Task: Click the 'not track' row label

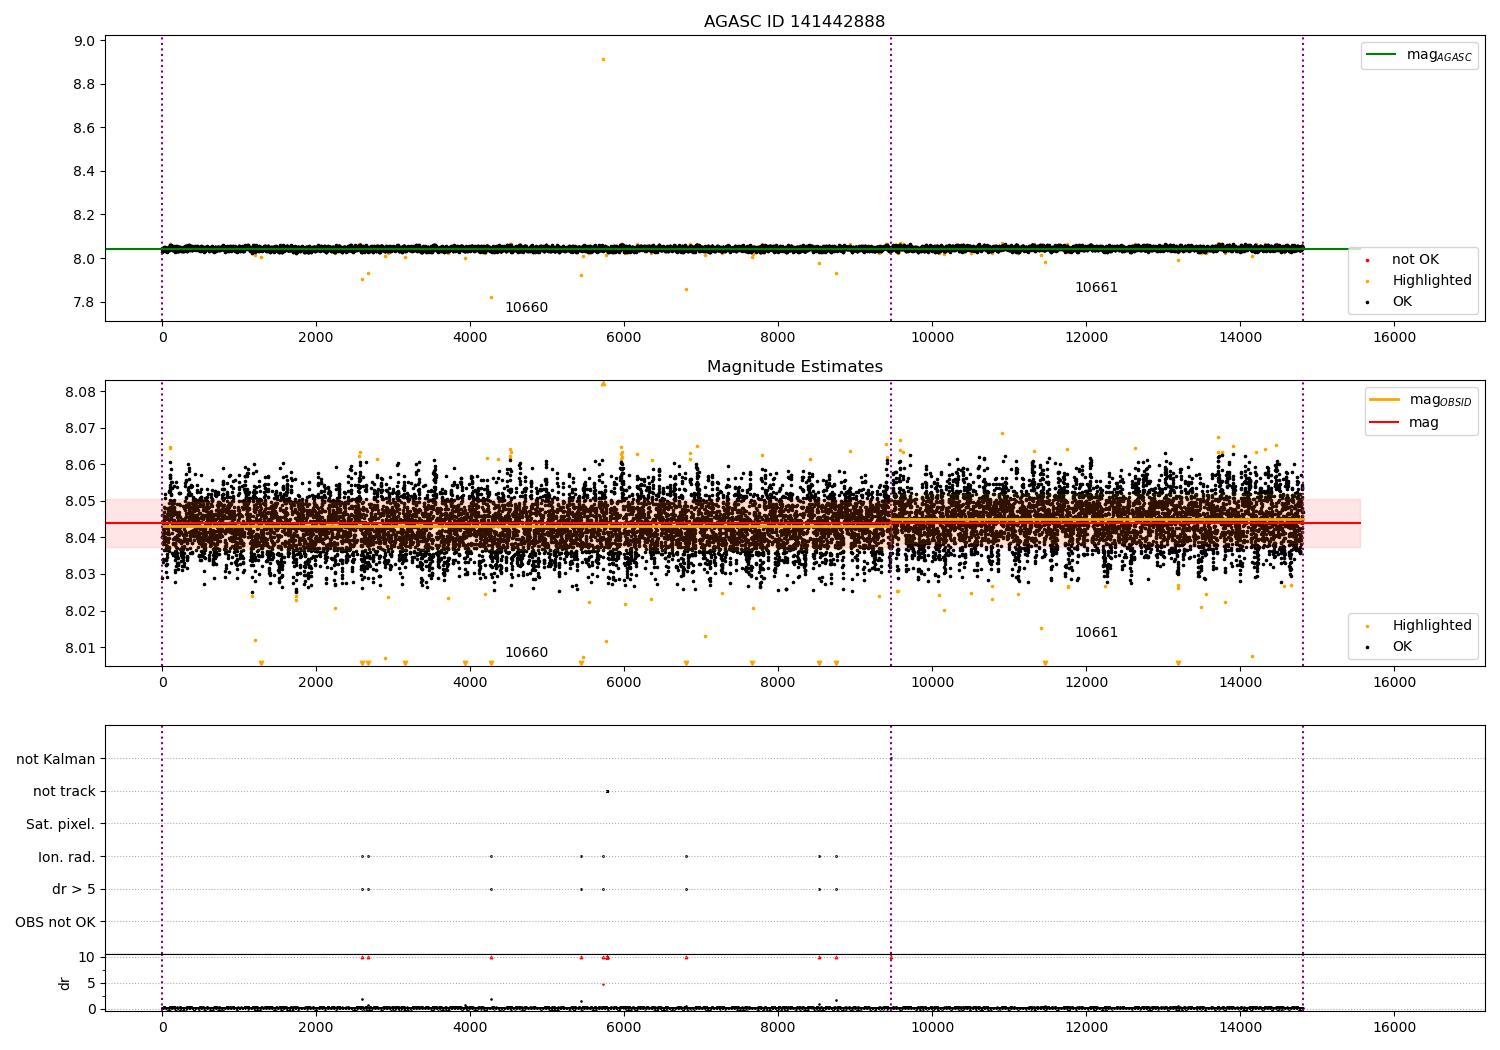Action: [x=64, y=791]
